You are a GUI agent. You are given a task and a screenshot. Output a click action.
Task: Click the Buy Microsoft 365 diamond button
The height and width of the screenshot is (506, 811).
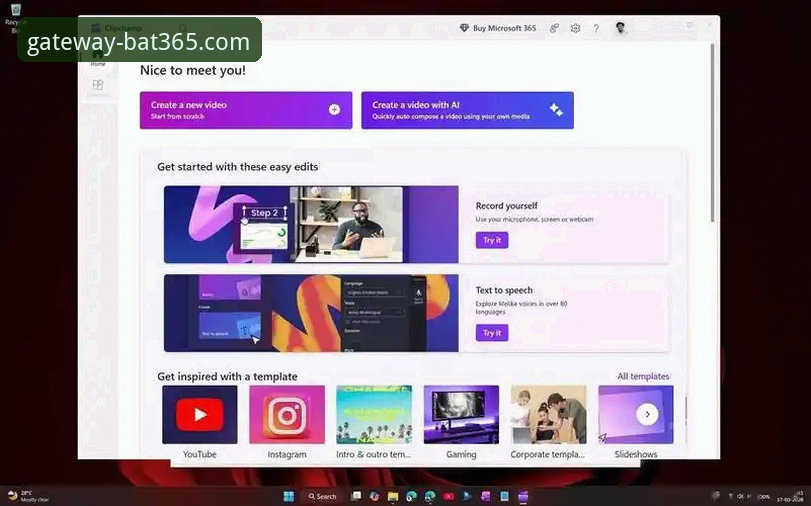[498, 28]
